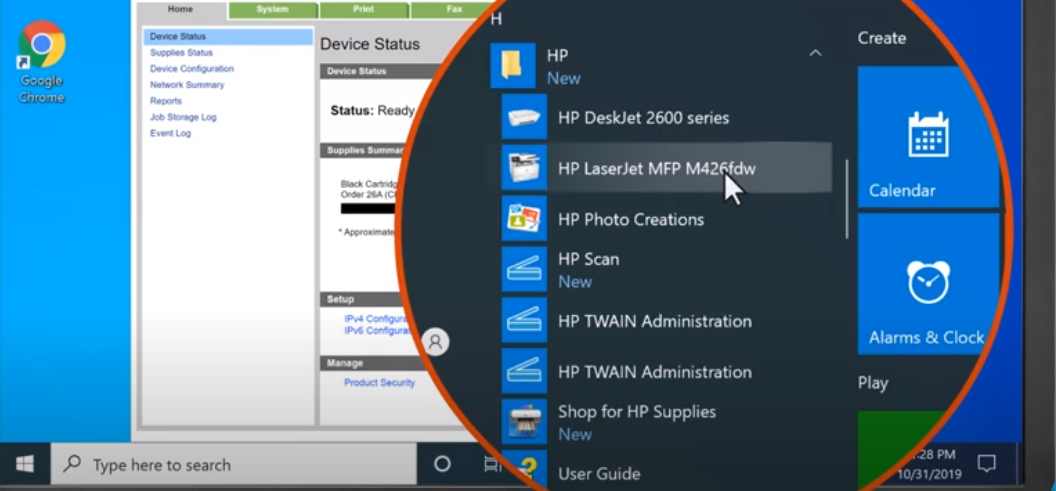The image size is (1056, 491).
Task: Open the Product Security link
Action: [379, 383]
